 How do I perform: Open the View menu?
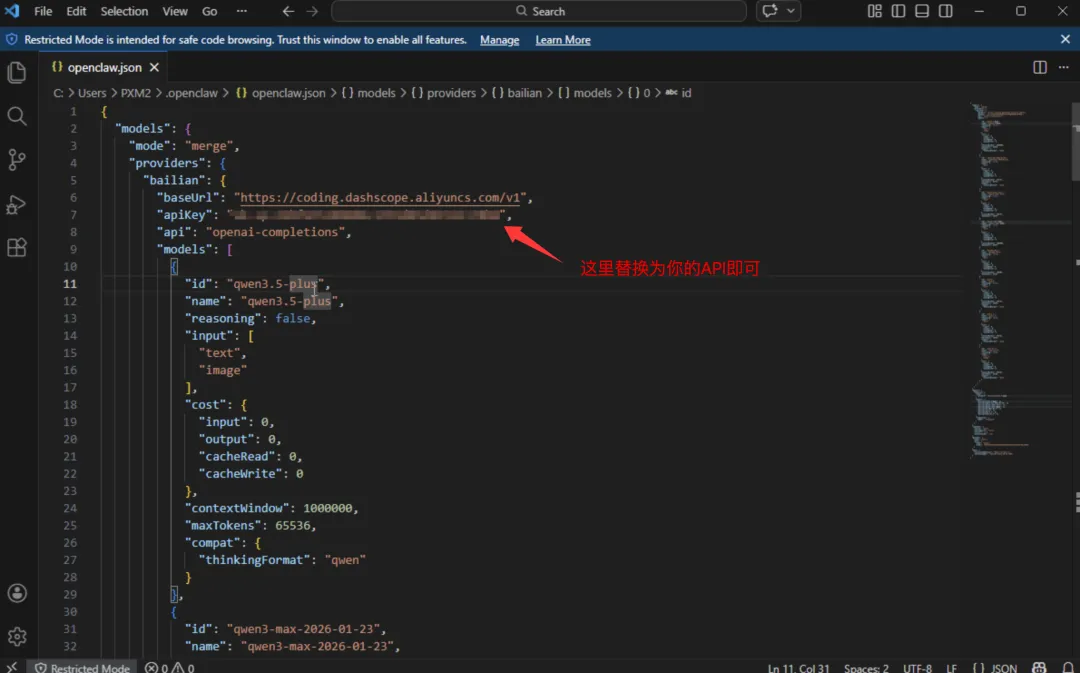(x=175, y=11)
